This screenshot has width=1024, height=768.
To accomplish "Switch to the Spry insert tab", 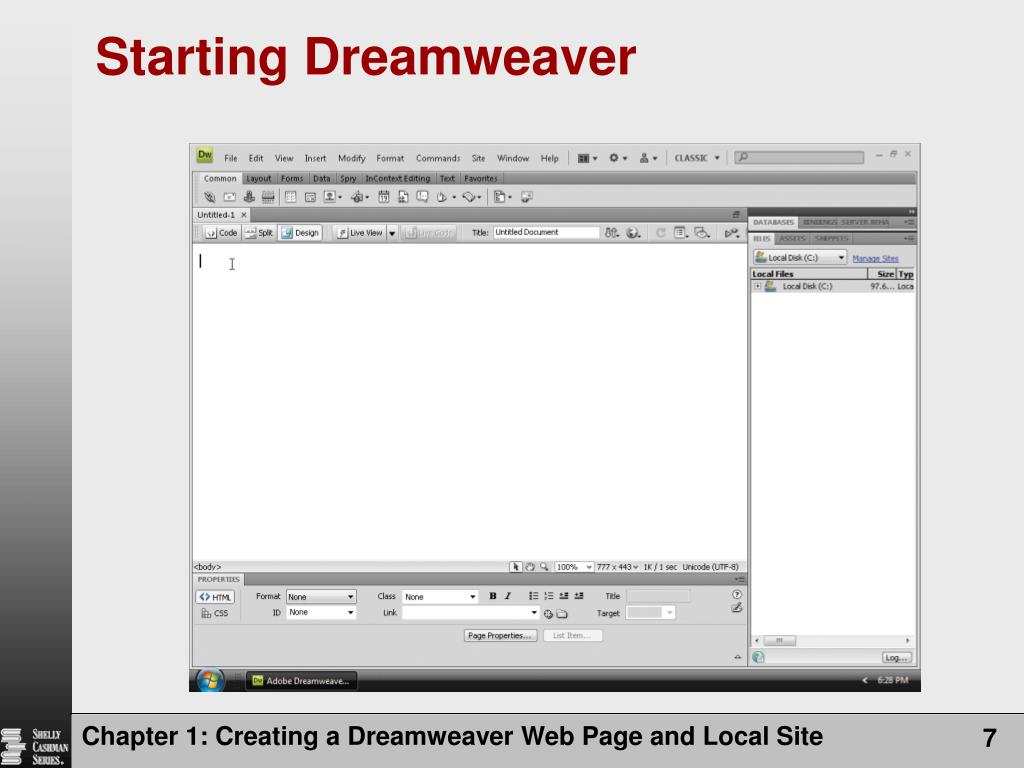I will [x=348, y=178].
